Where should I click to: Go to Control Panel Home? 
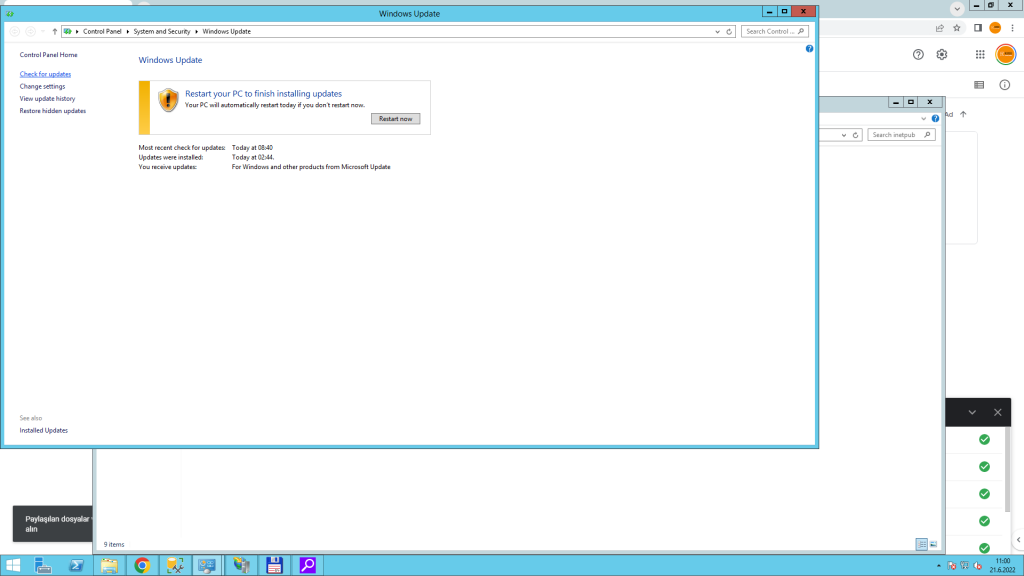pos(48,55)
